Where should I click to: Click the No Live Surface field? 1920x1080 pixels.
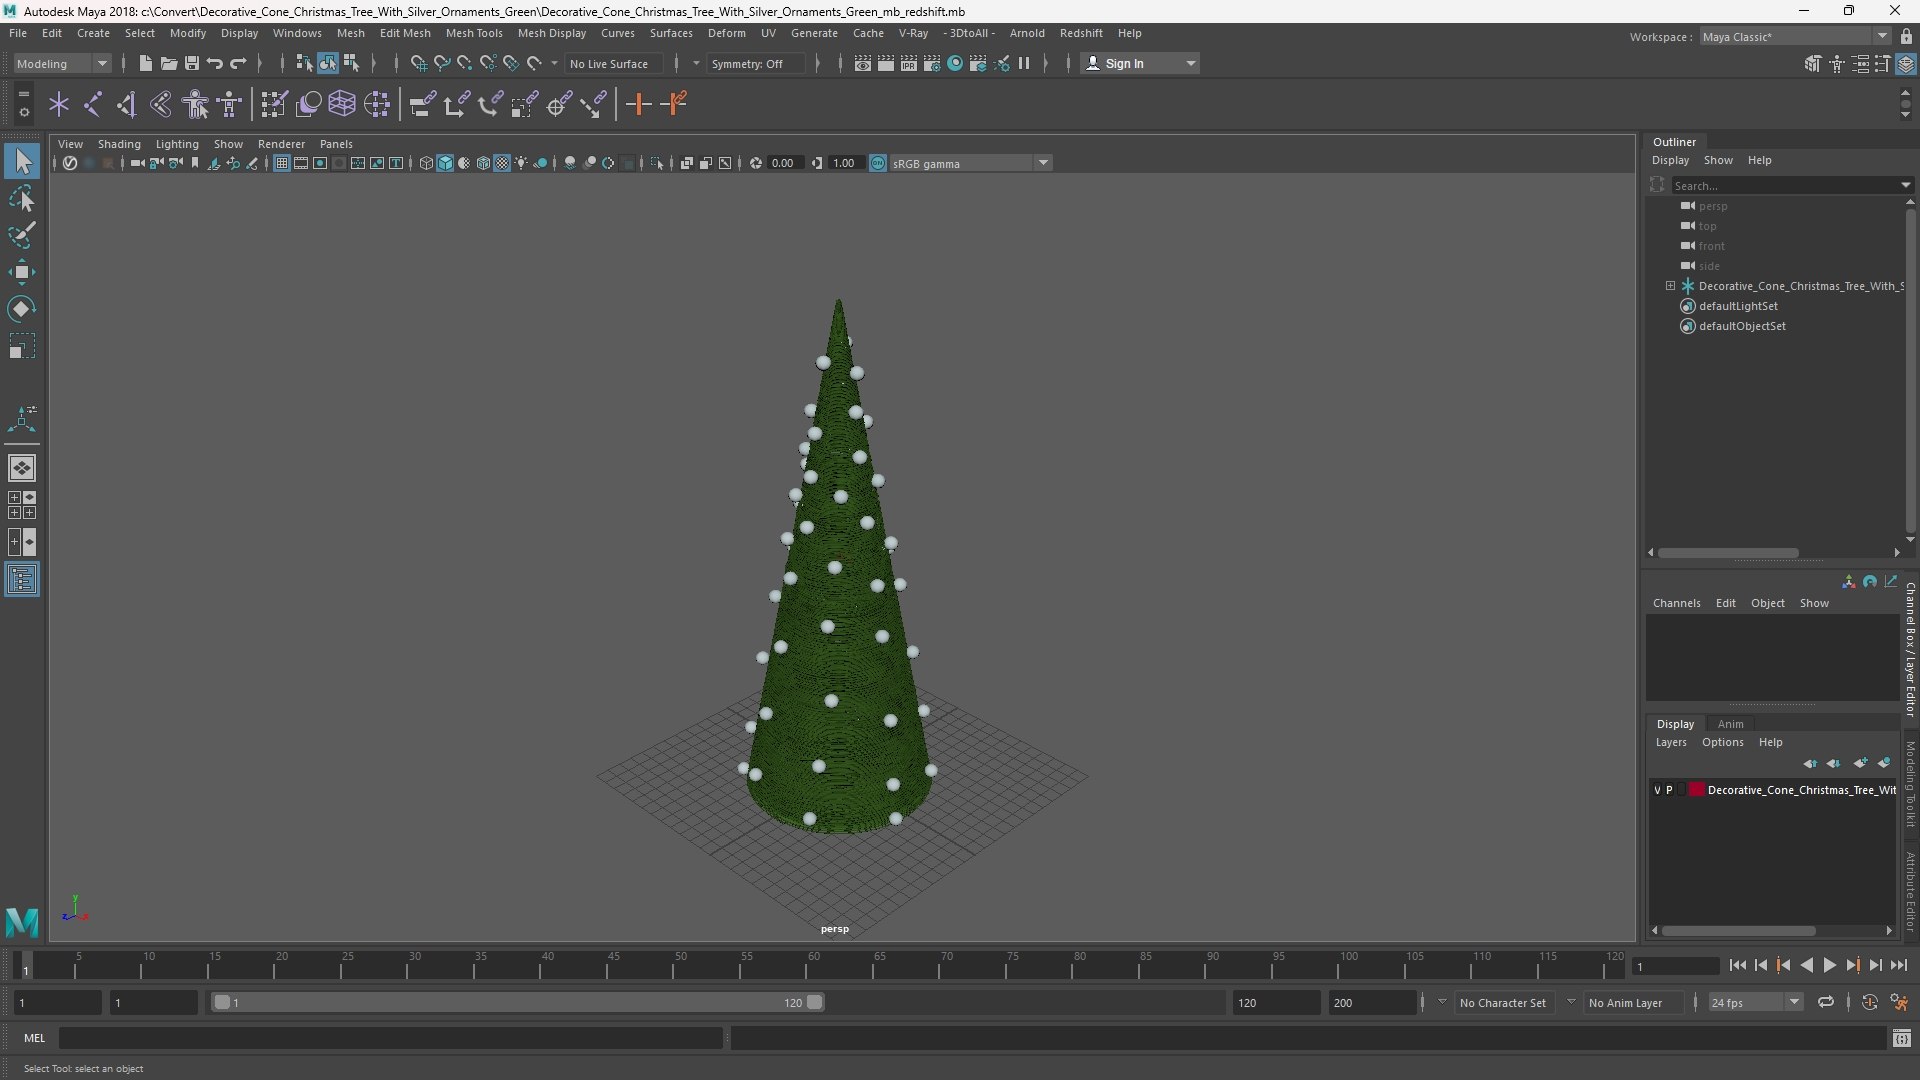(614, 63)
